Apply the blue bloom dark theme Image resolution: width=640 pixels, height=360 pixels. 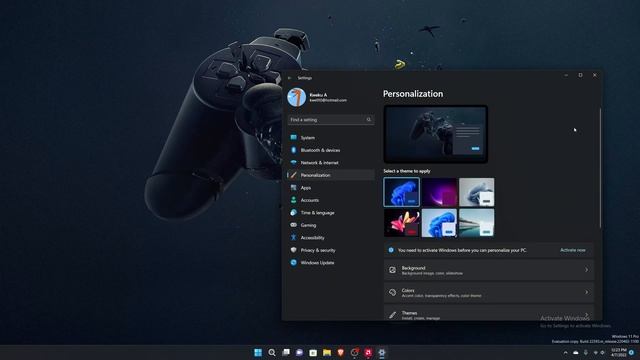pyautogui.click(x=402, y=192)
